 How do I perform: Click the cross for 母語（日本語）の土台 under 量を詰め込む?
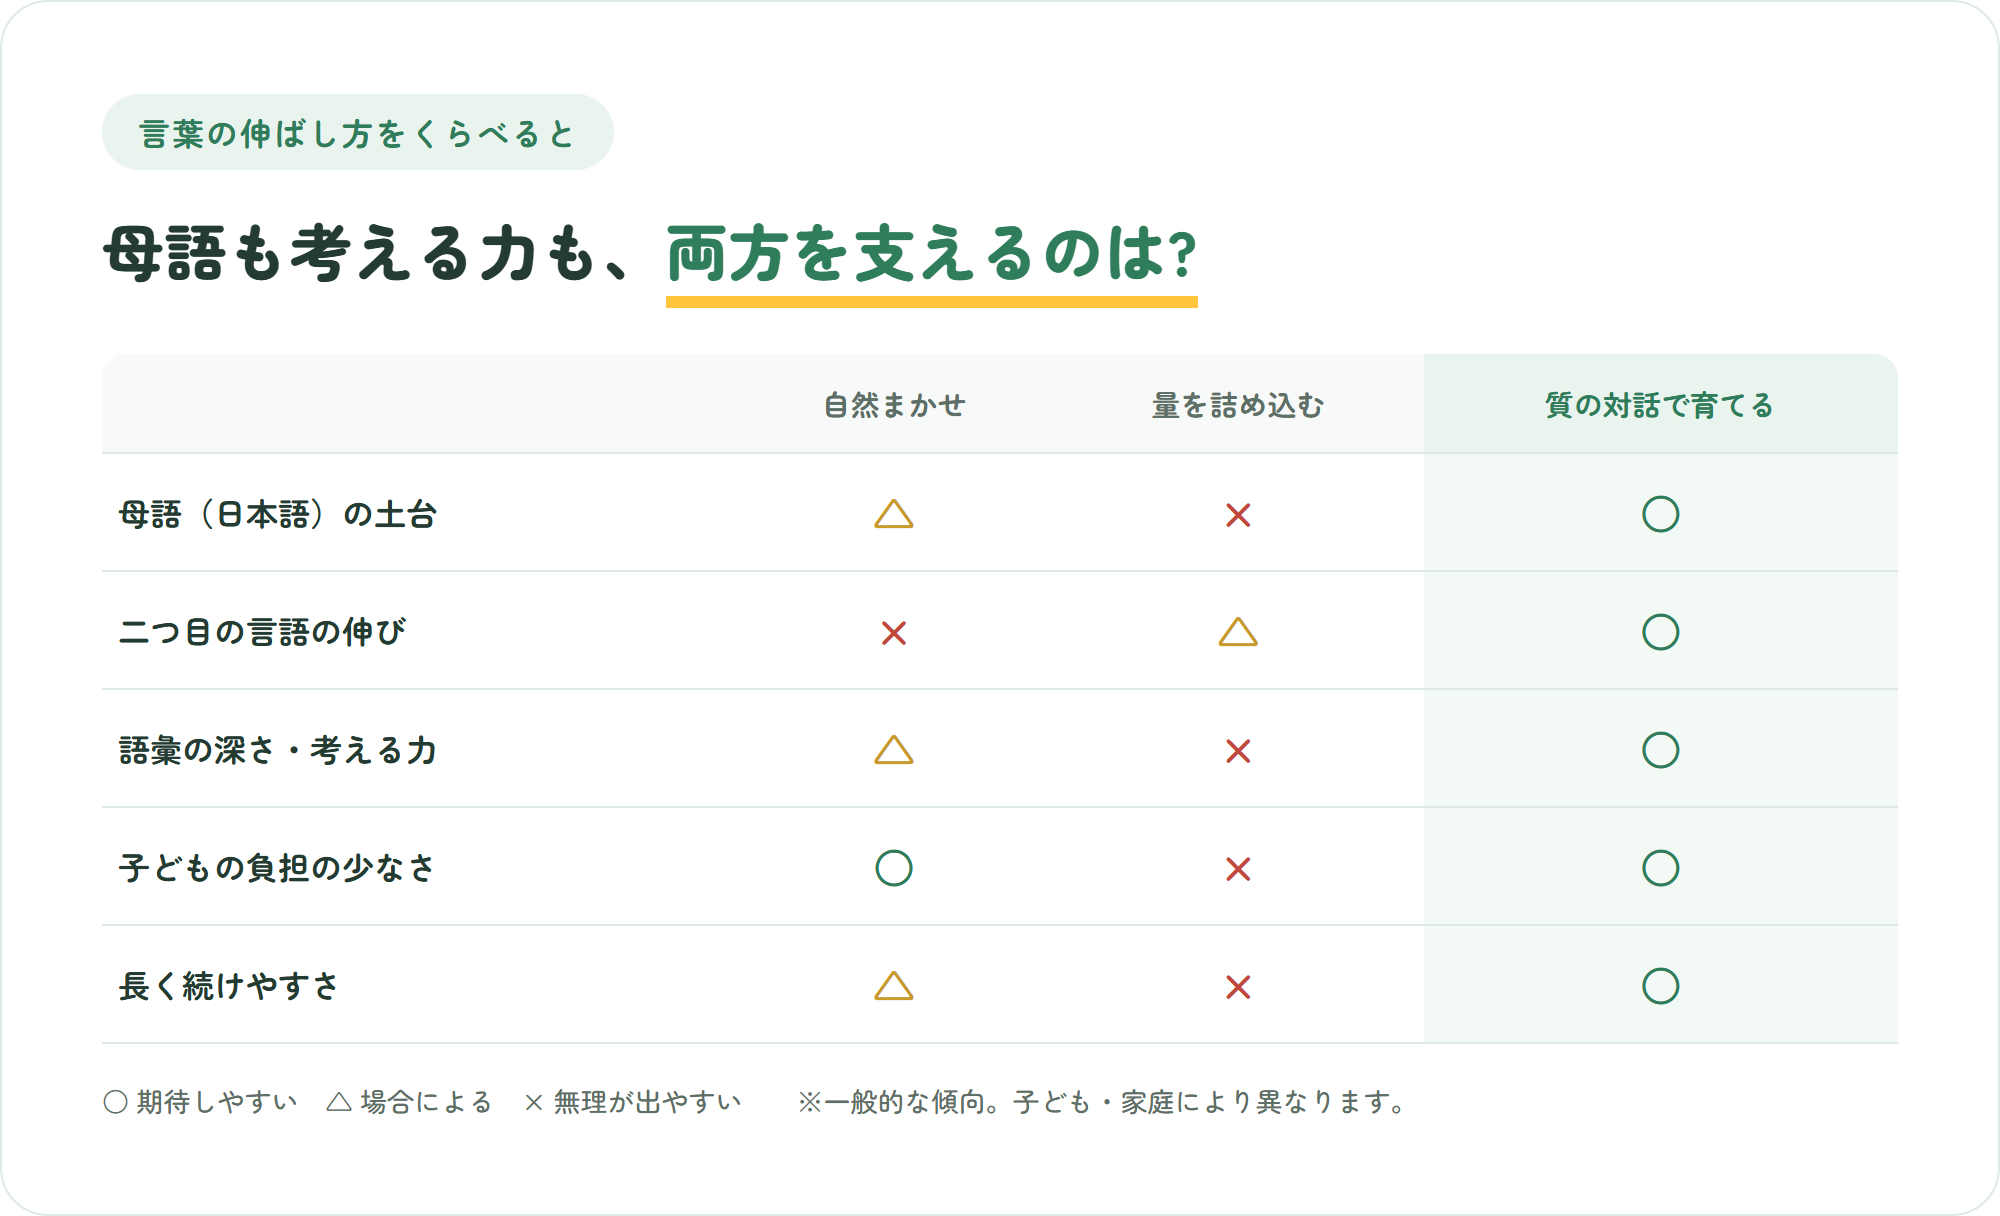coord(1238,515)
